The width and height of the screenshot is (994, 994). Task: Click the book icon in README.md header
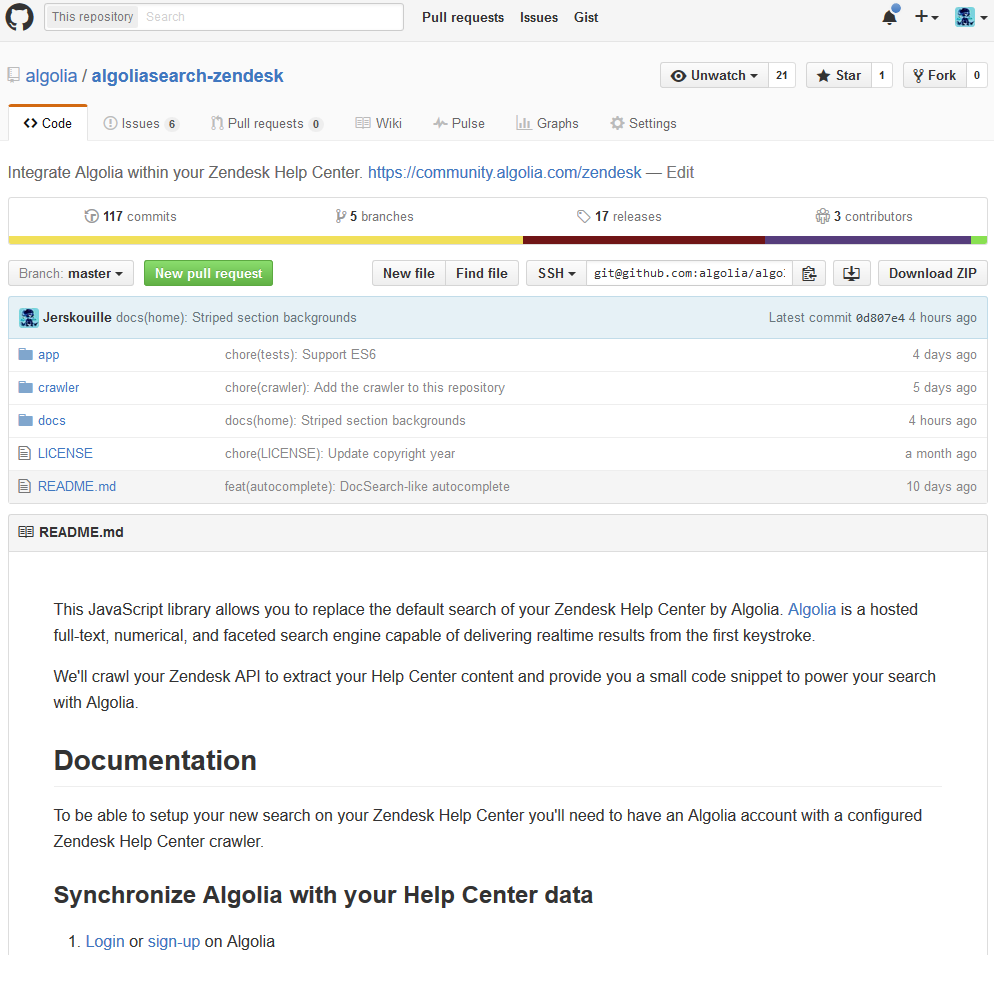click(x=26, y=532)
